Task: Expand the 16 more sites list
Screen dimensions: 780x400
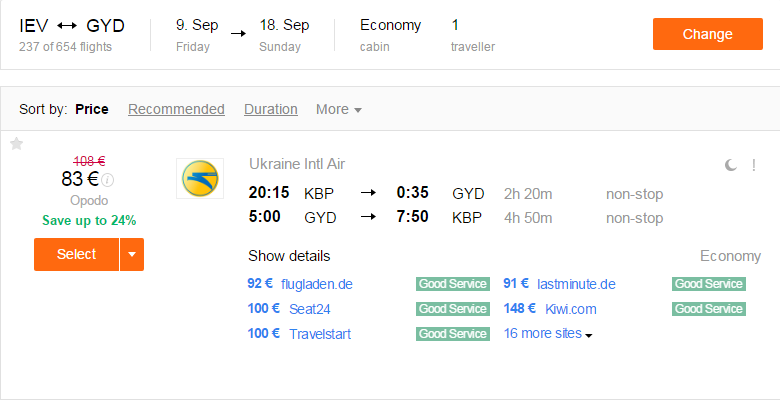Action: 548,333
